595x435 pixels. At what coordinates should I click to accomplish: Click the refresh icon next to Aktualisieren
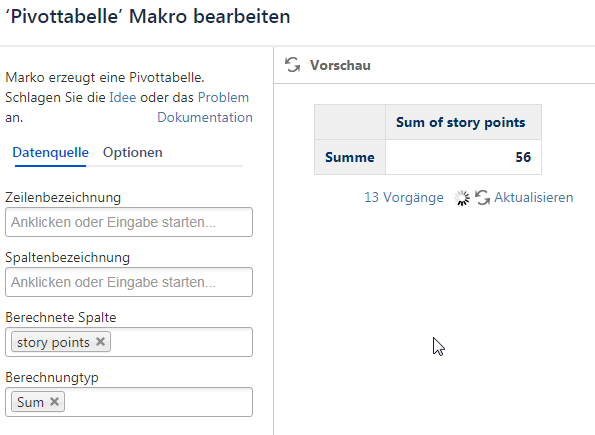tap(482, 197)
